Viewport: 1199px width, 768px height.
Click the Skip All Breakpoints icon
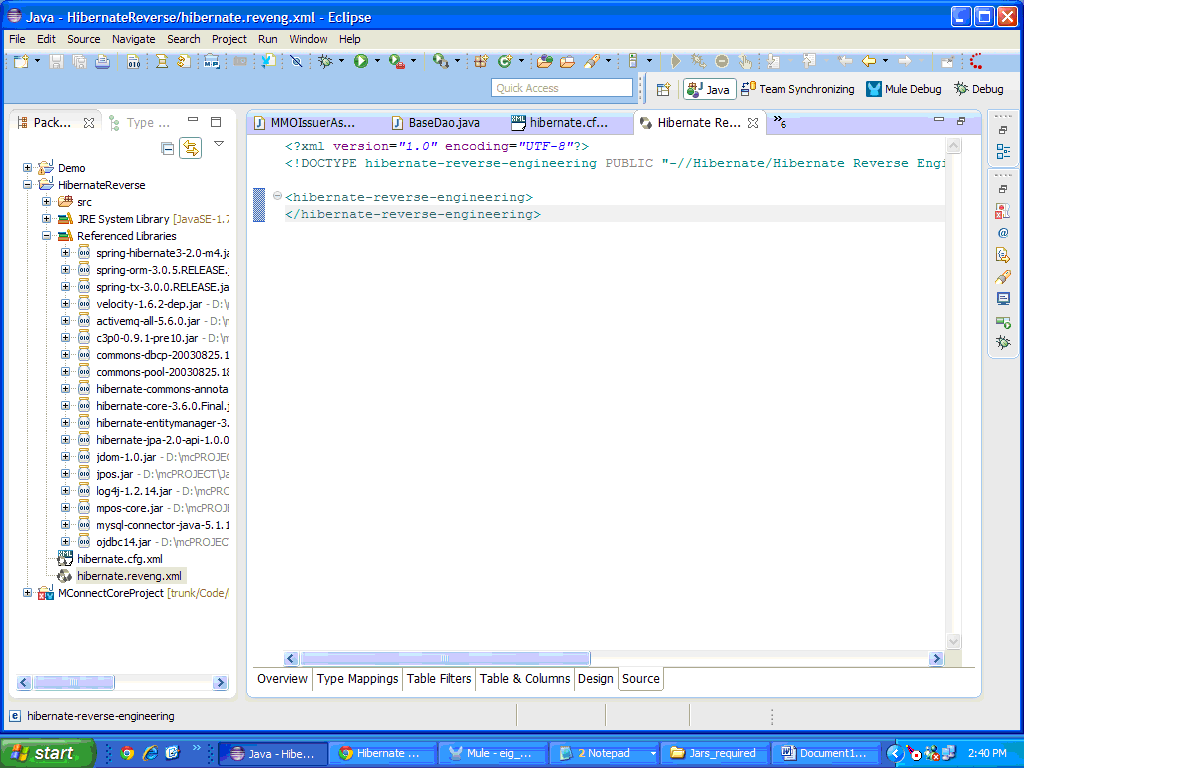pyautogui.click(x=296, y=61)
